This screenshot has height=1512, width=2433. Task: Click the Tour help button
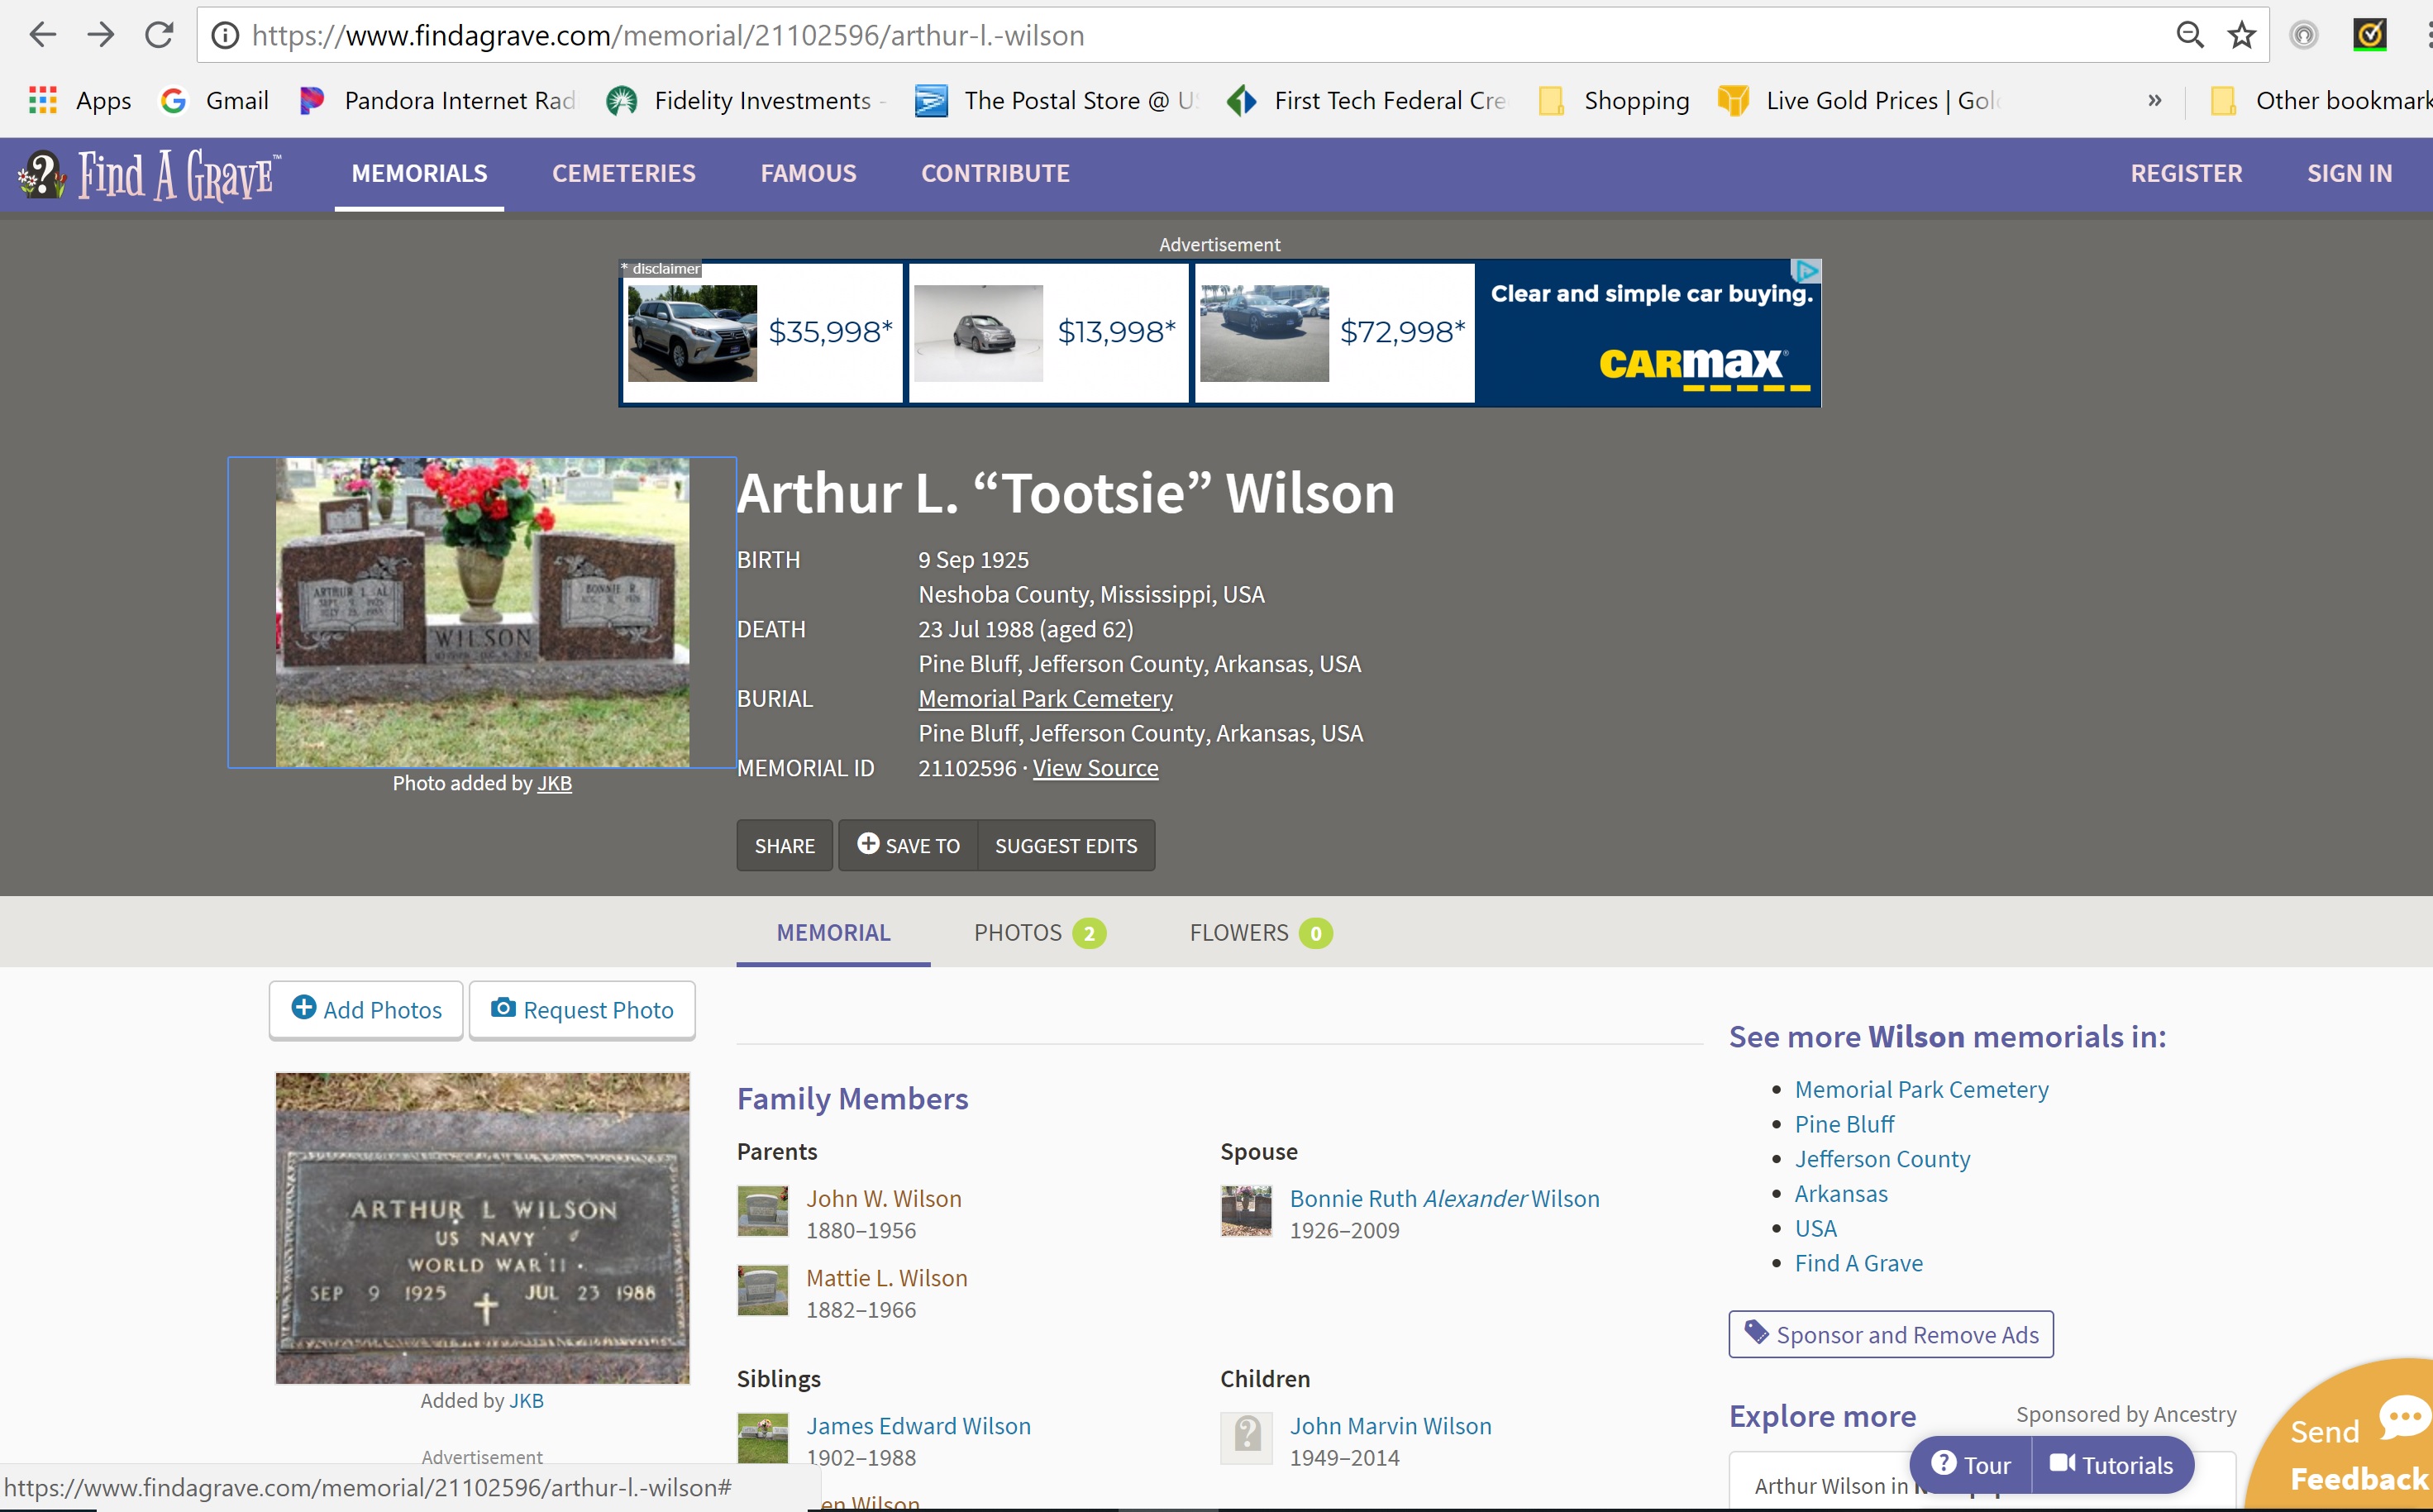click(1971, 1465)
